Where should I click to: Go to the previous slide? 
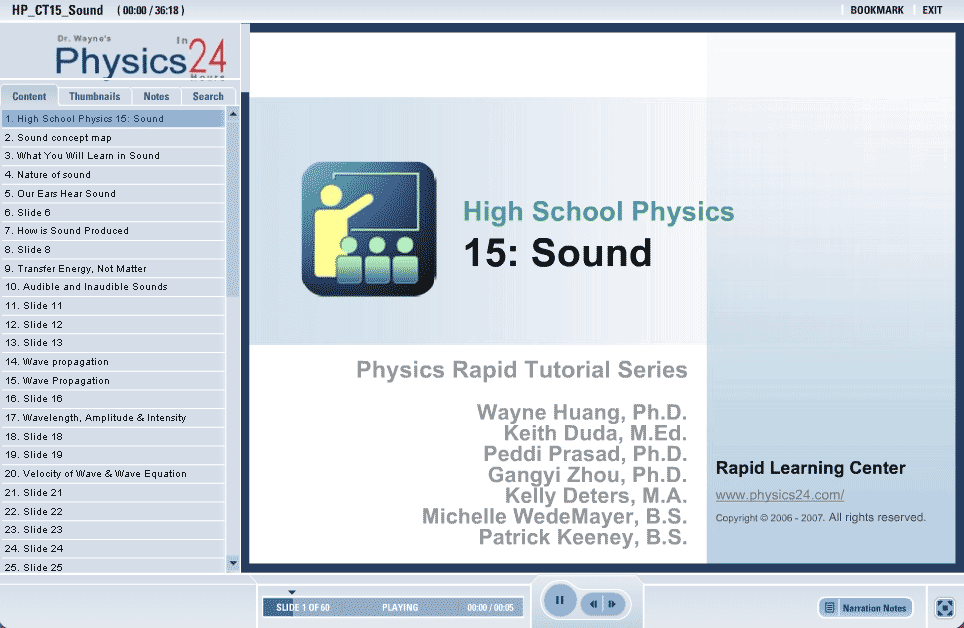coord(594,604)
